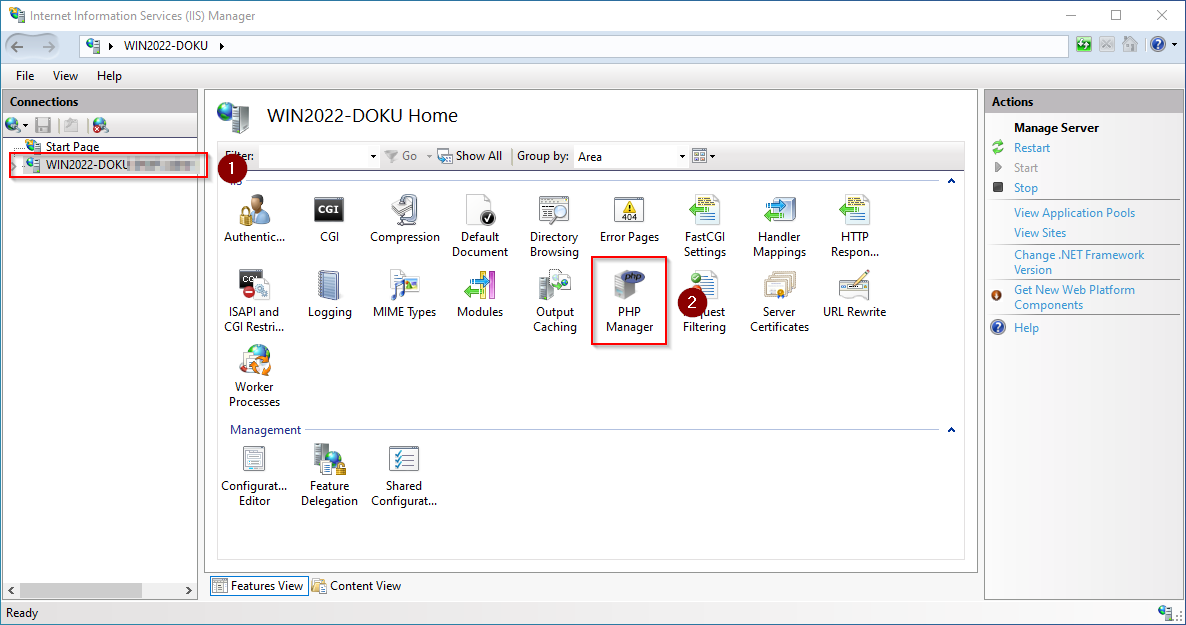The image size is (1186, 625).
Task: Click the delete connection icon in Connections toolbar
Action: tap(100, 125)
